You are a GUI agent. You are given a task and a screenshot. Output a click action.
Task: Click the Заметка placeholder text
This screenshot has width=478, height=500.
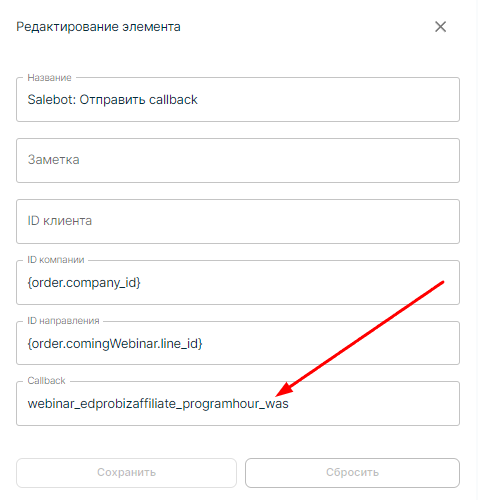(53, 160)
